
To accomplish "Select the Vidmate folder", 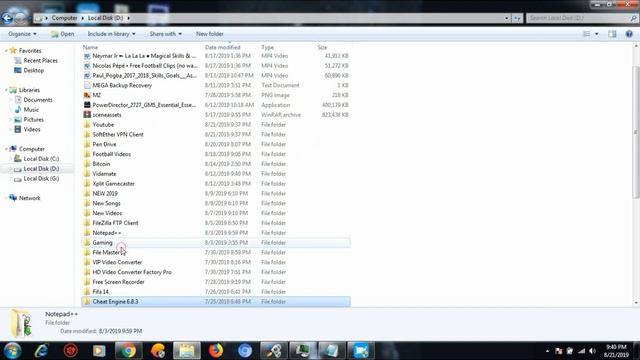I will pos(104,173).
